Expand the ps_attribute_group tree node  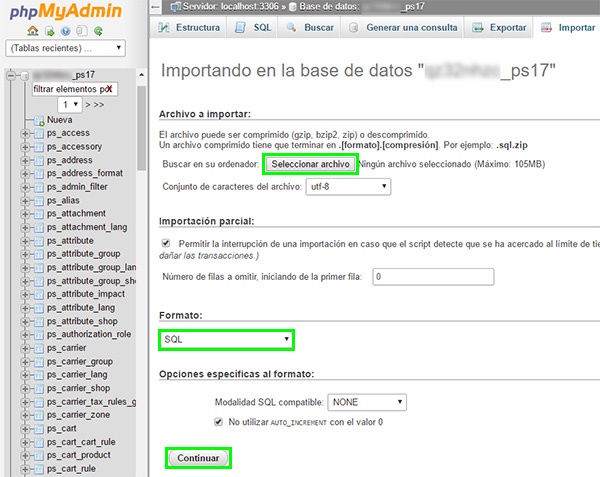[x=25, y=255]
